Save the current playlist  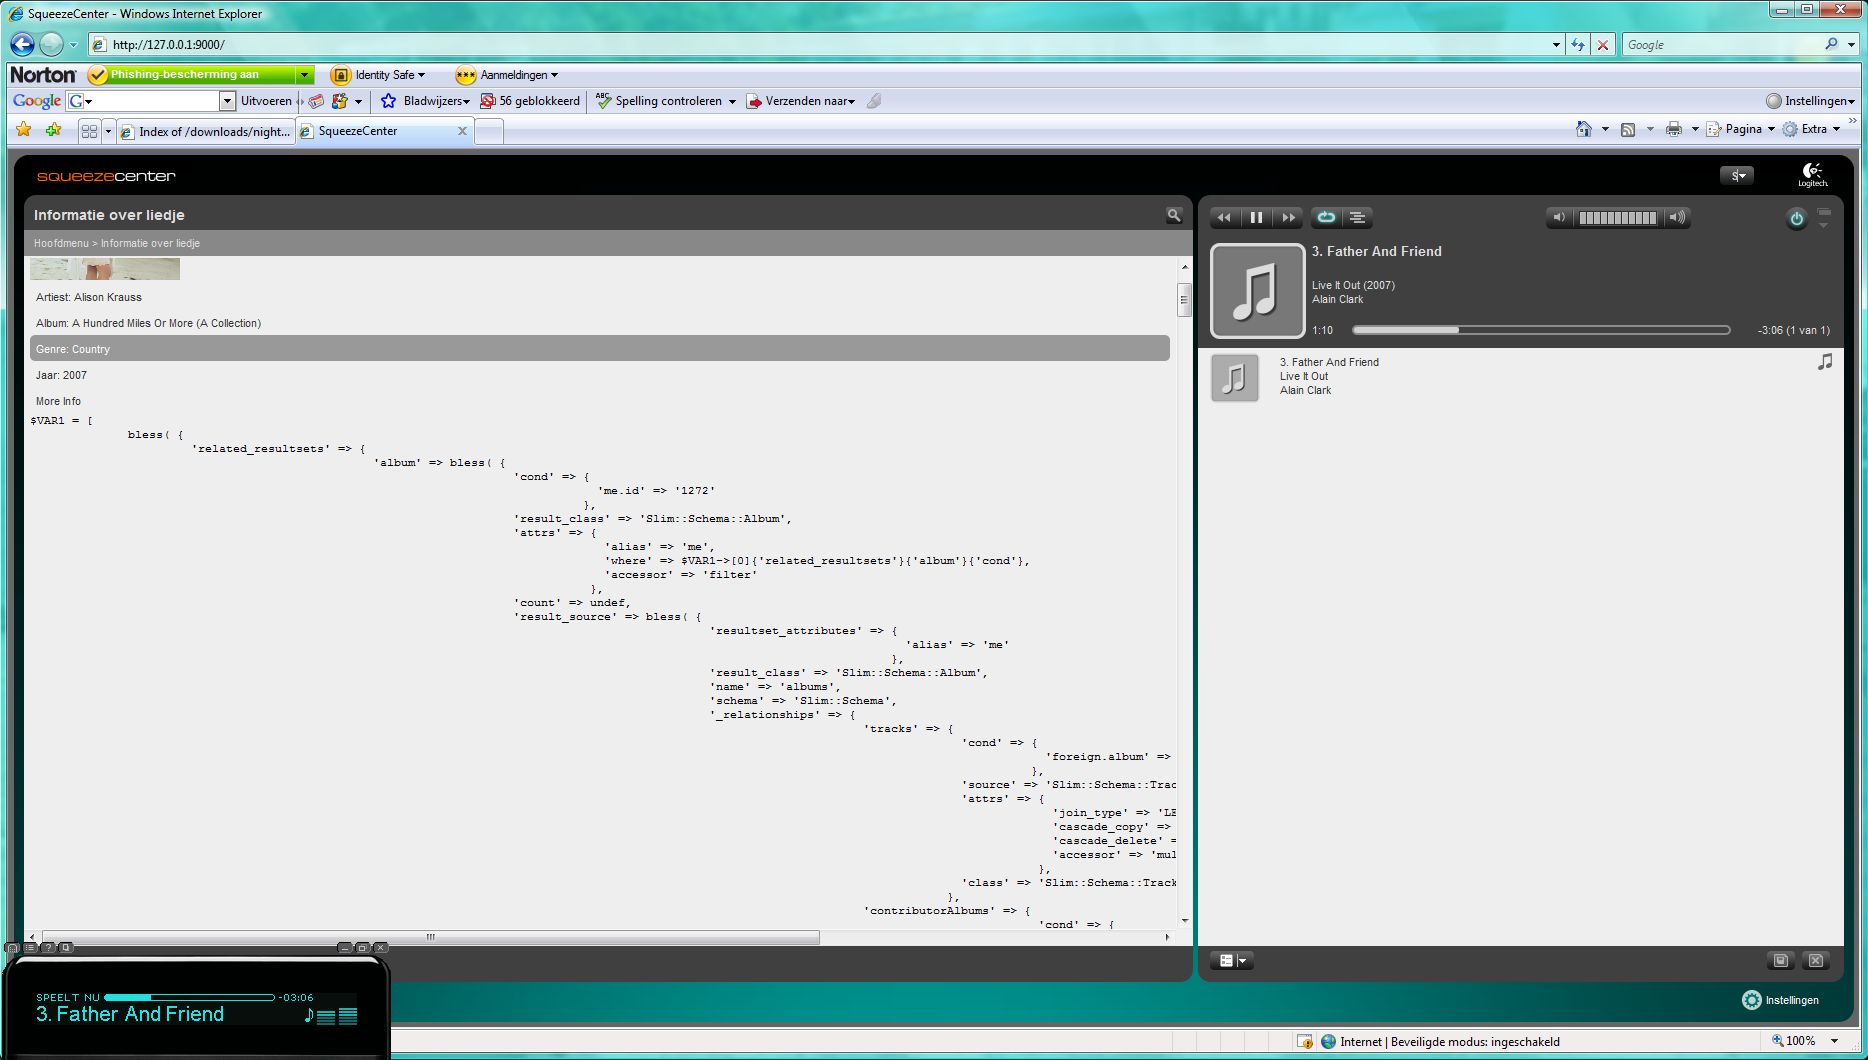point(1781,960)
